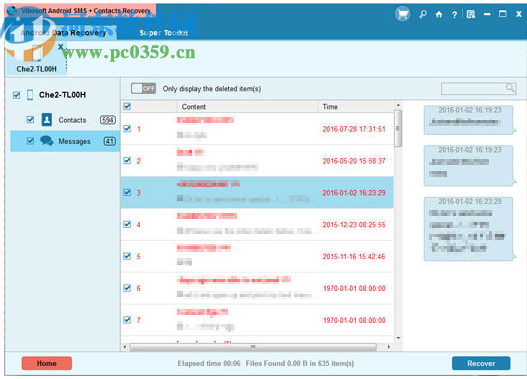527x379 pixels.
Task: Click the horizontal scrollbar thumb
Action: [x=253, y=347]
